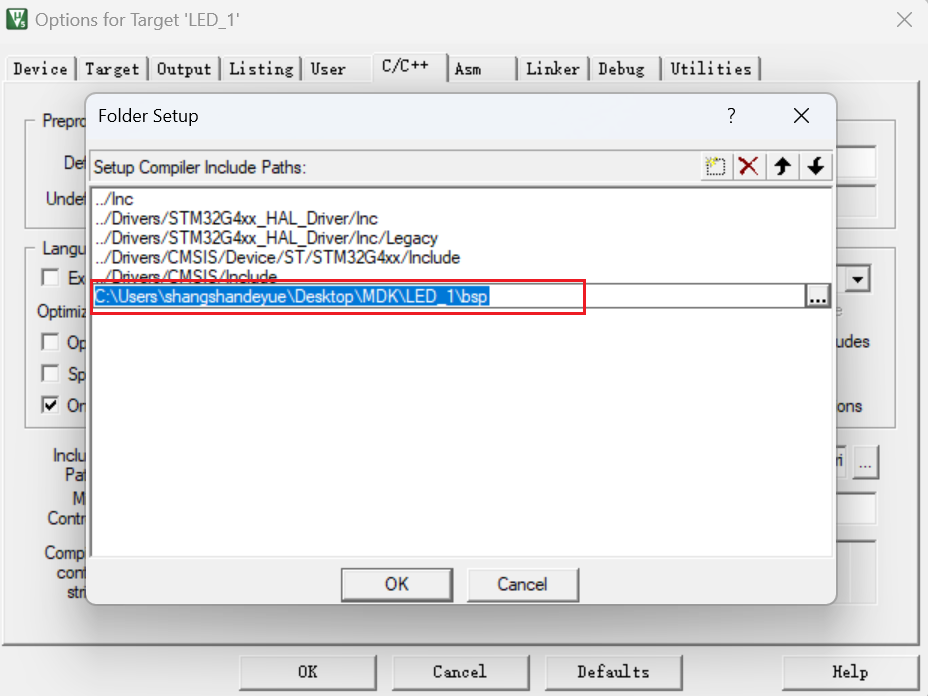928x696 pixels.
Task: Switch to the Linker tab
Action: [553, 69]
